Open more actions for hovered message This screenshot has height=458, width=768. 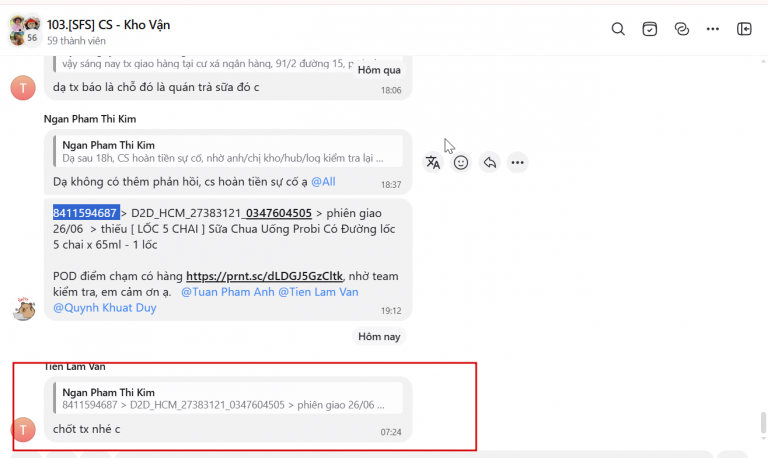(517, 163)
